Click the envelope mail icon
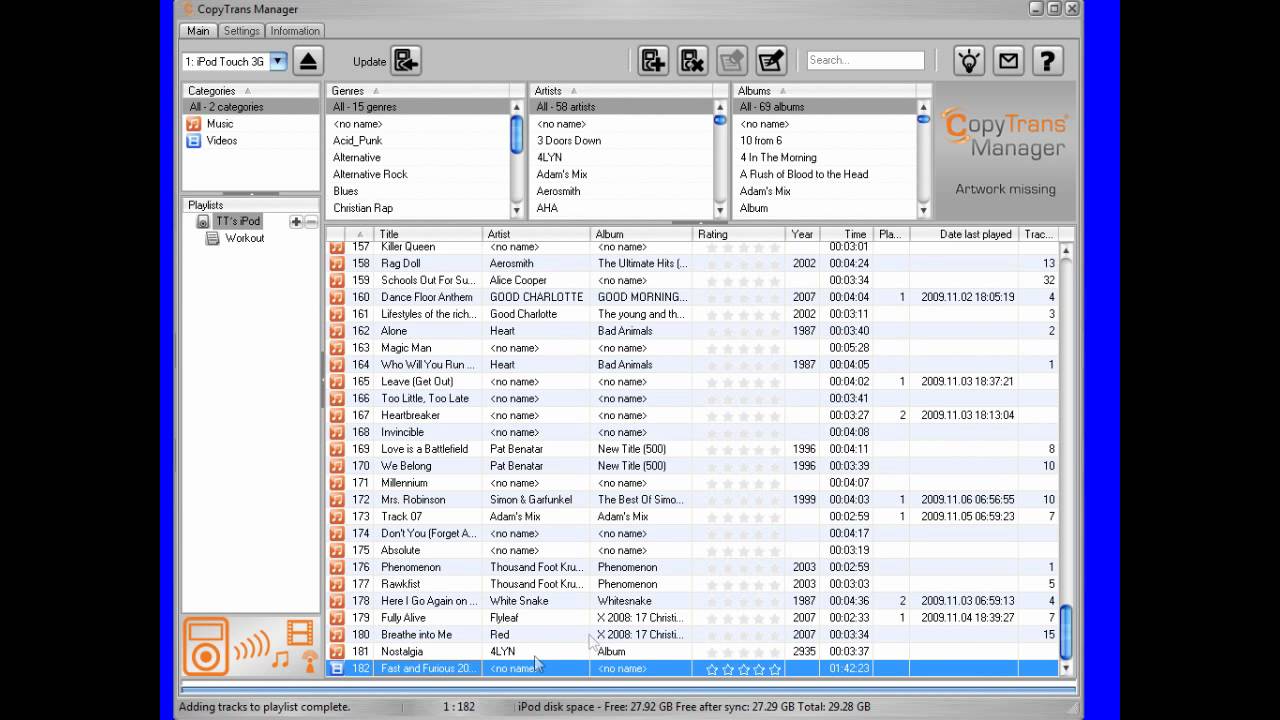Image resolution: width=1280 pixels, height=720 pixels. [1008, 61]
